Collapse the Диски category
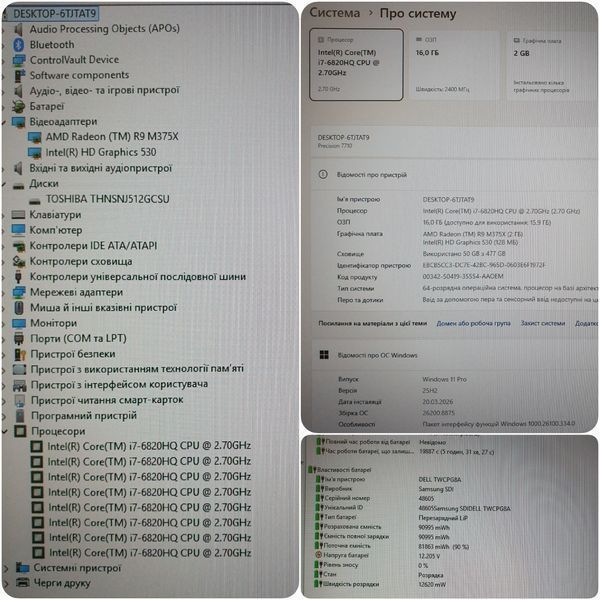 click(x=3, y=185)
